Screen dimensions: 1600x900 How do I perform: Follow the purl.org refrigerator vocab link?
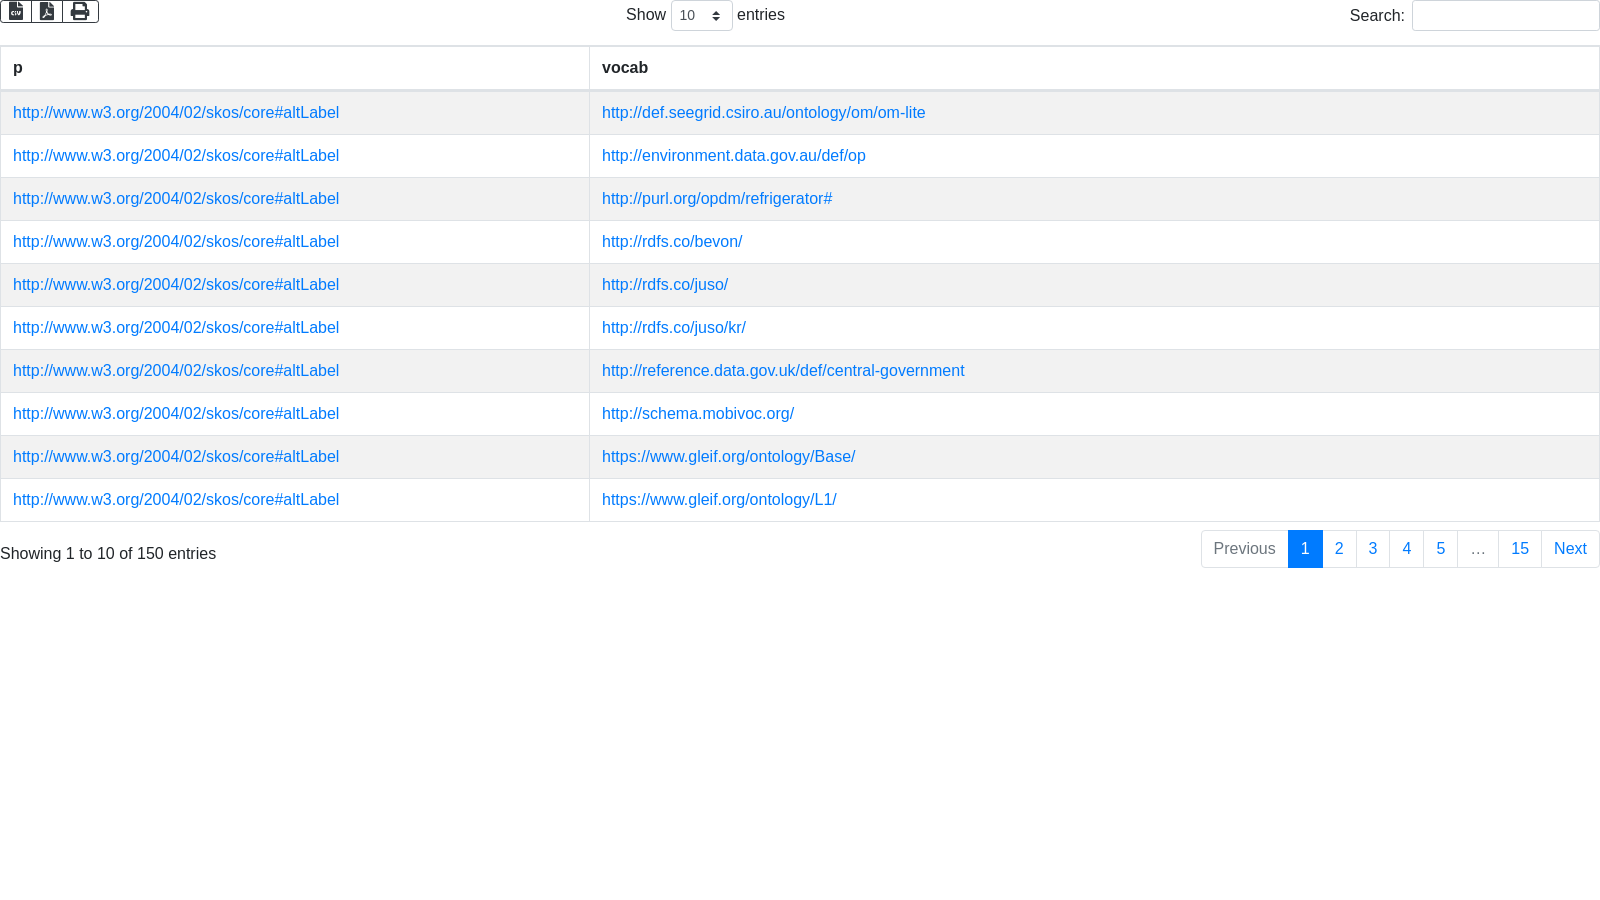point(716,199)
